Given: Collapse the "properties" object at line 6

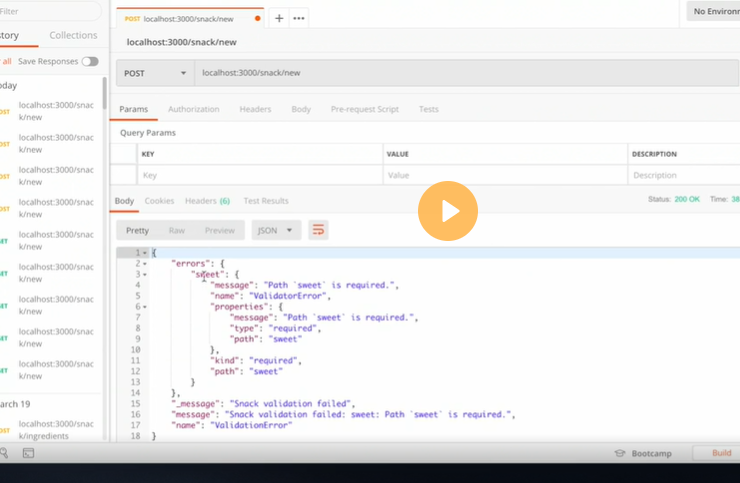Looking at the screenshot, I should click(145, 307).
